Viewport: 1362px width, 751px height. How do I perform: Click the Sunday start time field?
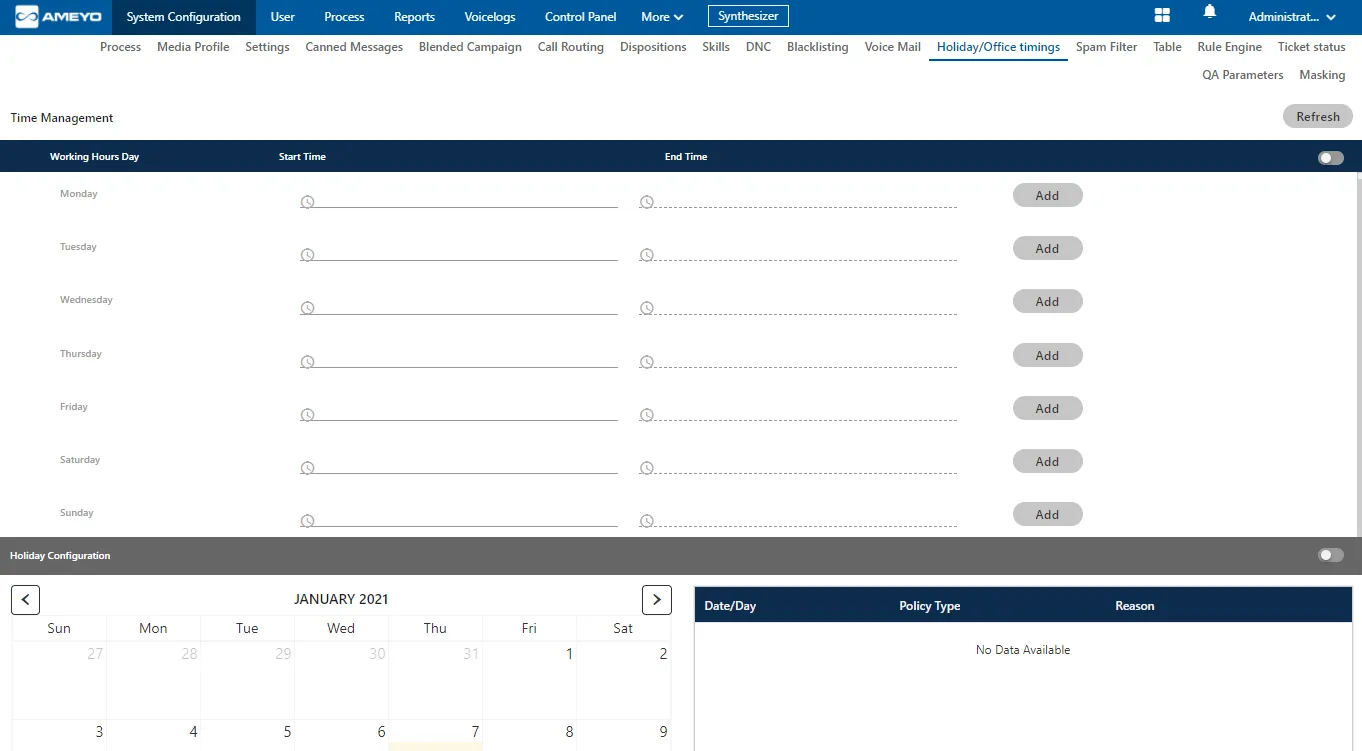pos(459,521)
